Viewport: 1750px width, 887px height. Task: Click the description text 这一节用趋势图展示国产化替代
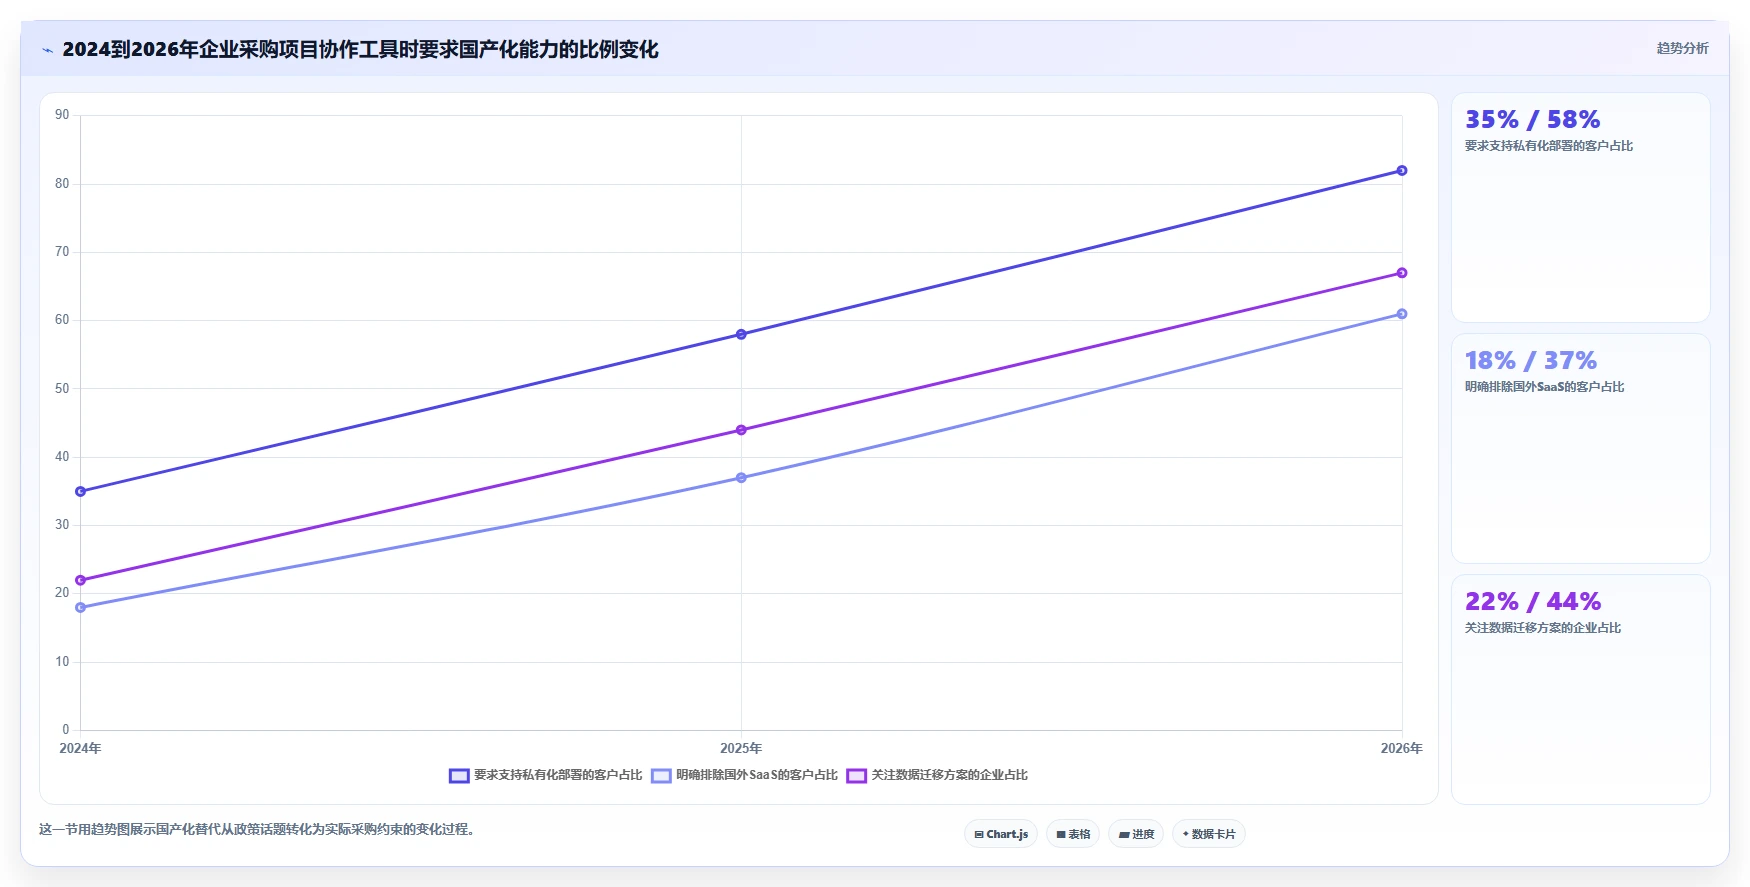(256, 829)
